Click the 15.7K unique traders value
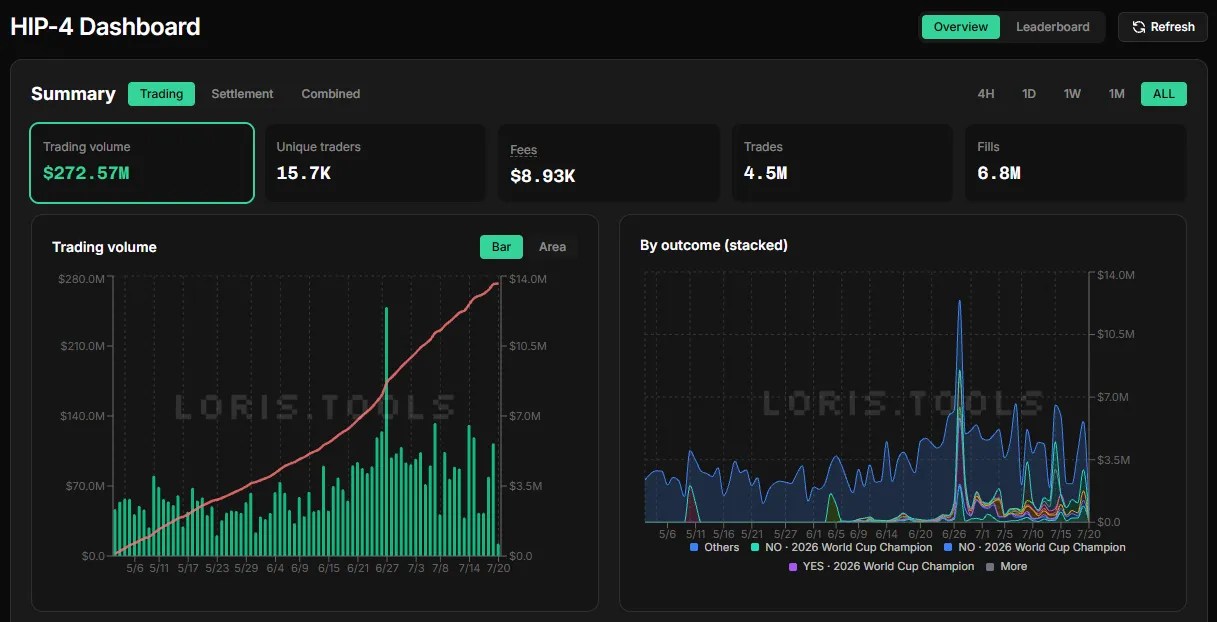 coord(304,173)
